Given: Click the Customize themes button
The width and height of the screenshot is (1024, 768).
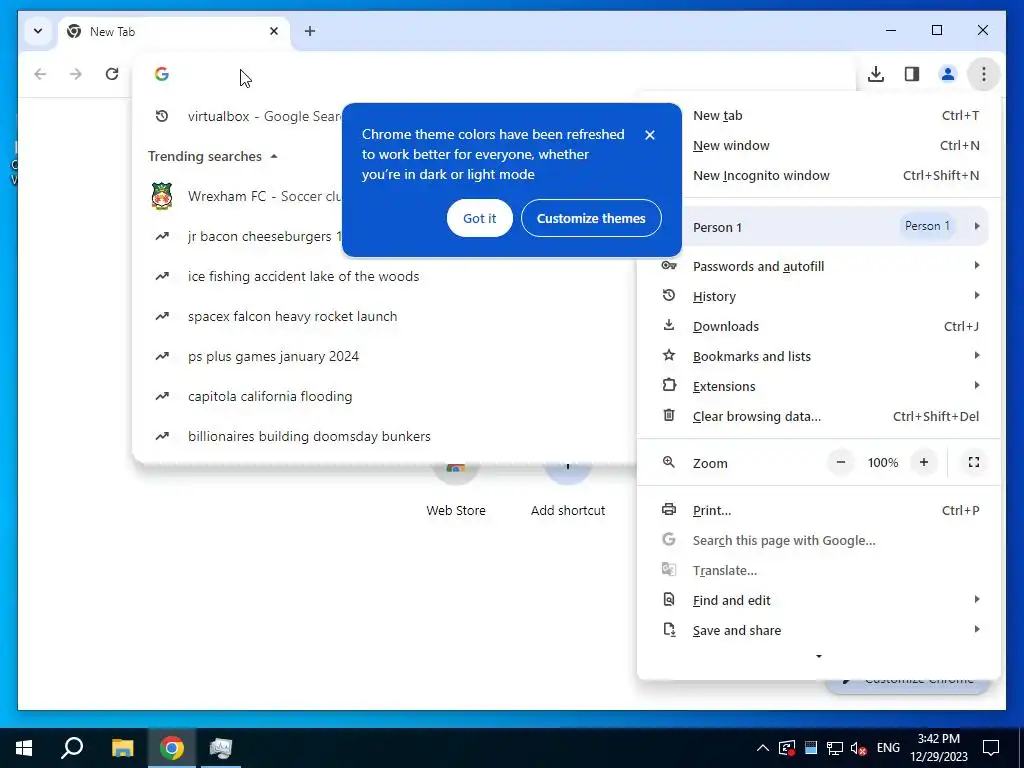Looking at the screenshot, I should point(591,218).
